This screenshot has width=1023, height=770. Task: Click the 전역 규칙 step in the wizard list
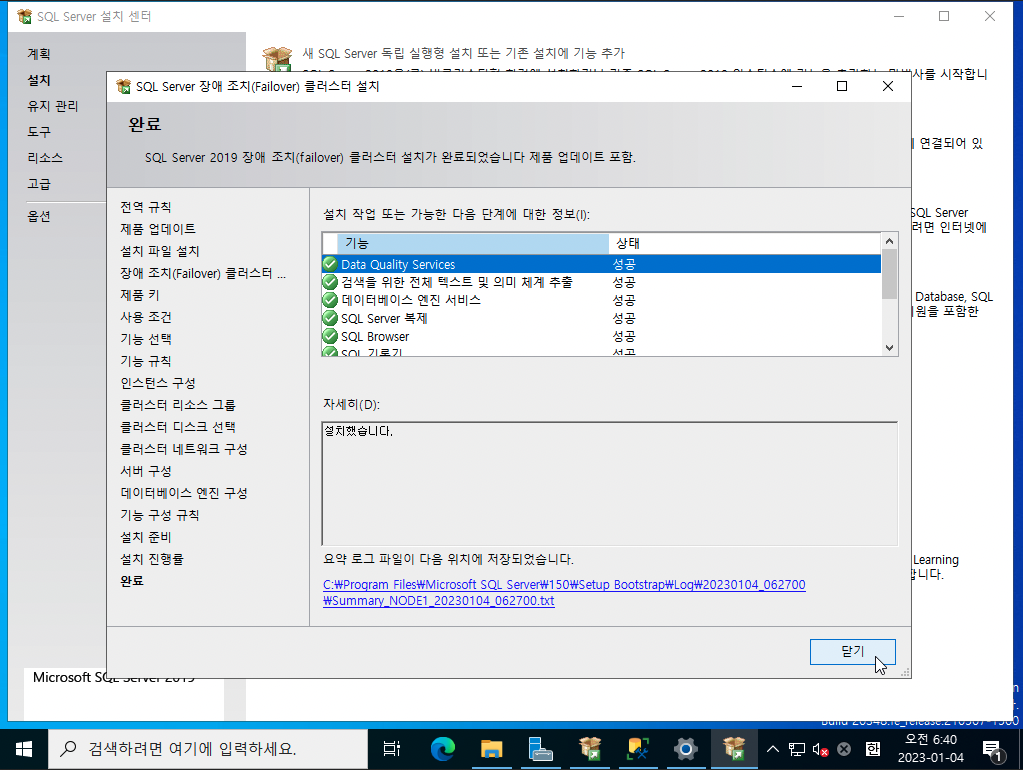145,207
